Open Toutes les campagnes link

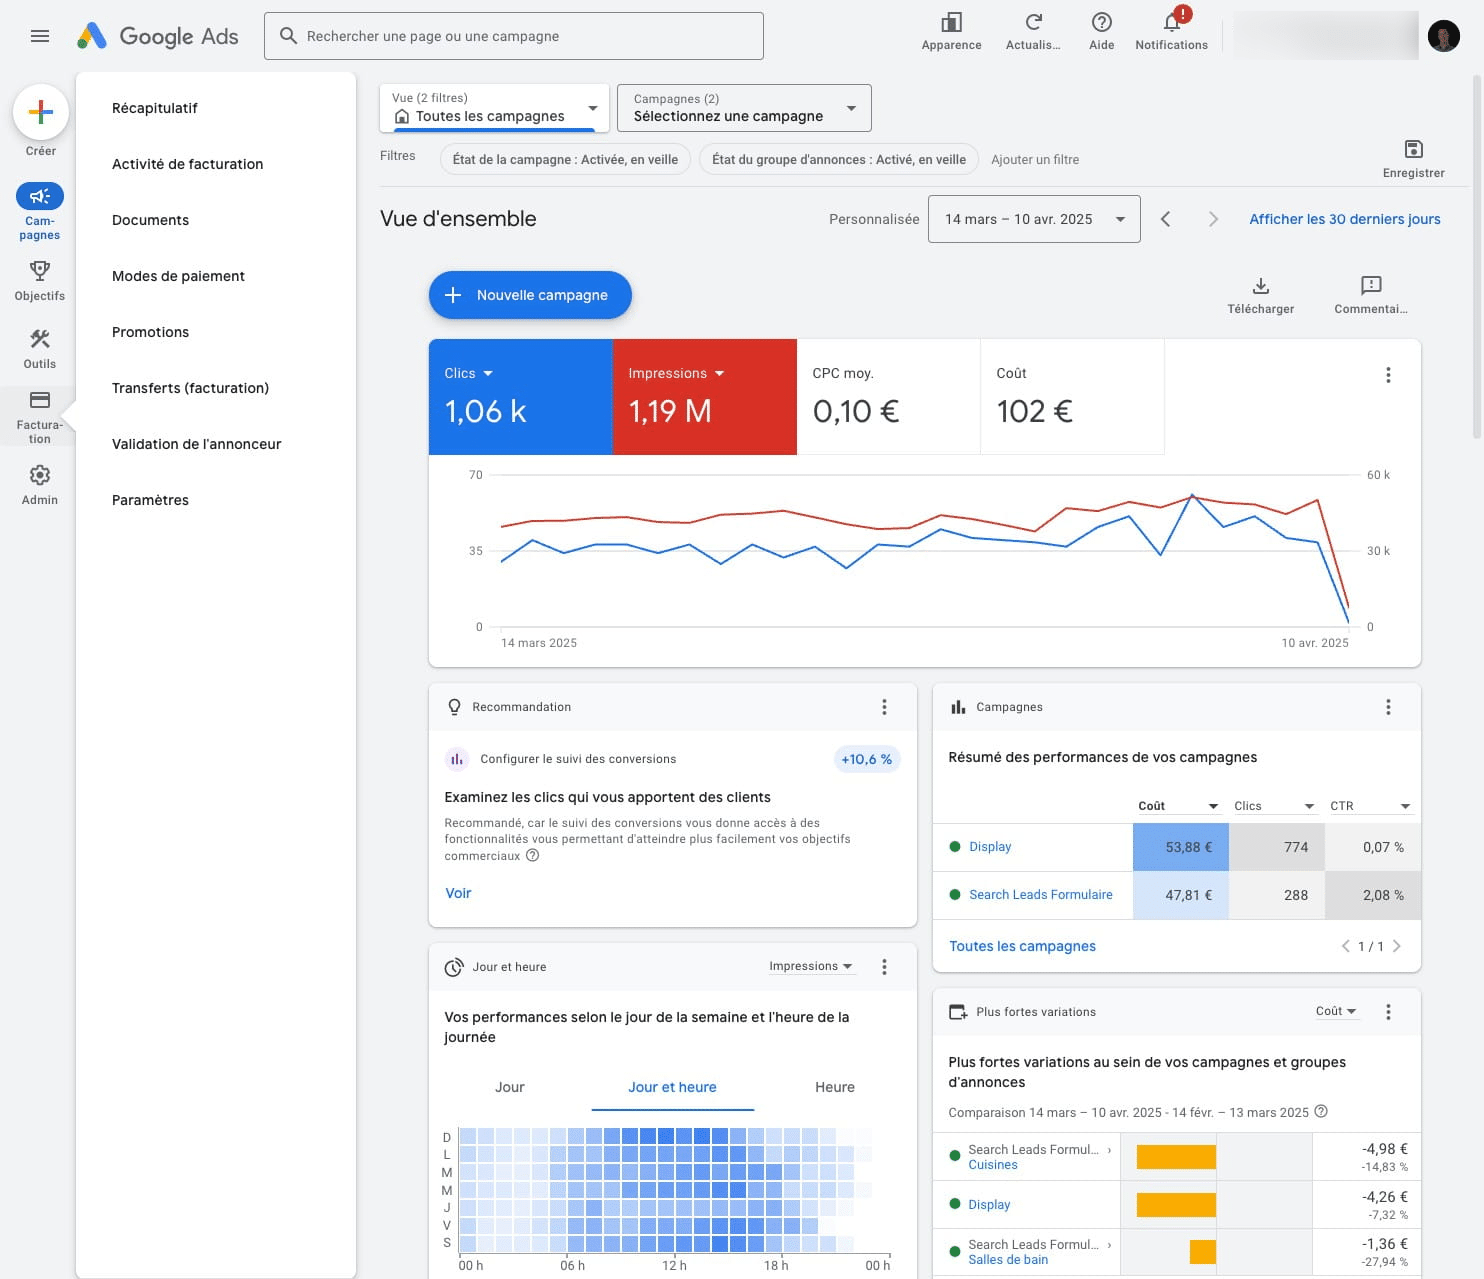pyautogui.click(x=1022, y=946)
